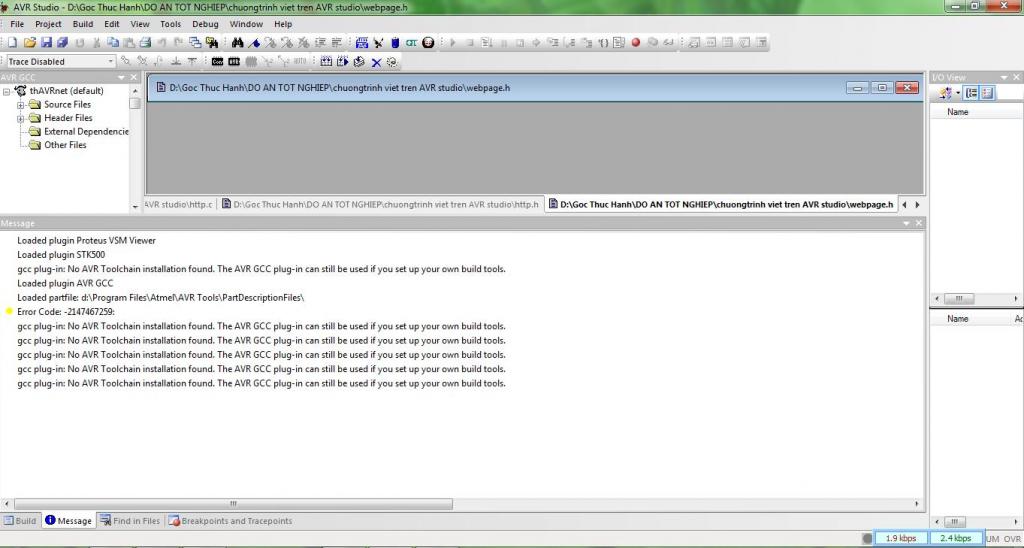The width and height of the screenshot is (1024, 548).
Task: Toggle bookmark with the blue flag icon
Action: tap(254, 42)
